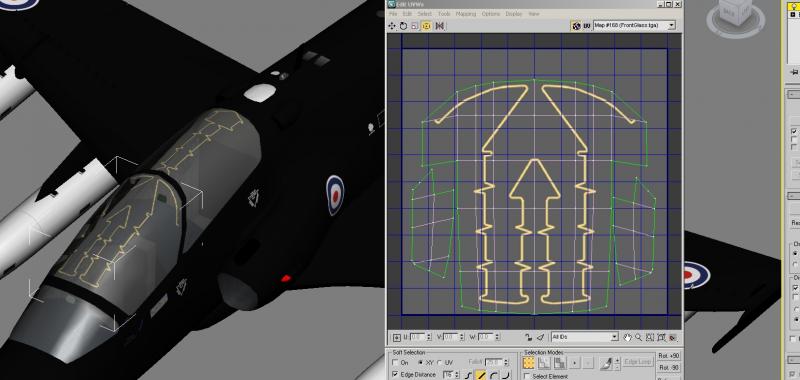
Task: Click the Filter Selected Faces icon
Action: click(x=540, y=338)
